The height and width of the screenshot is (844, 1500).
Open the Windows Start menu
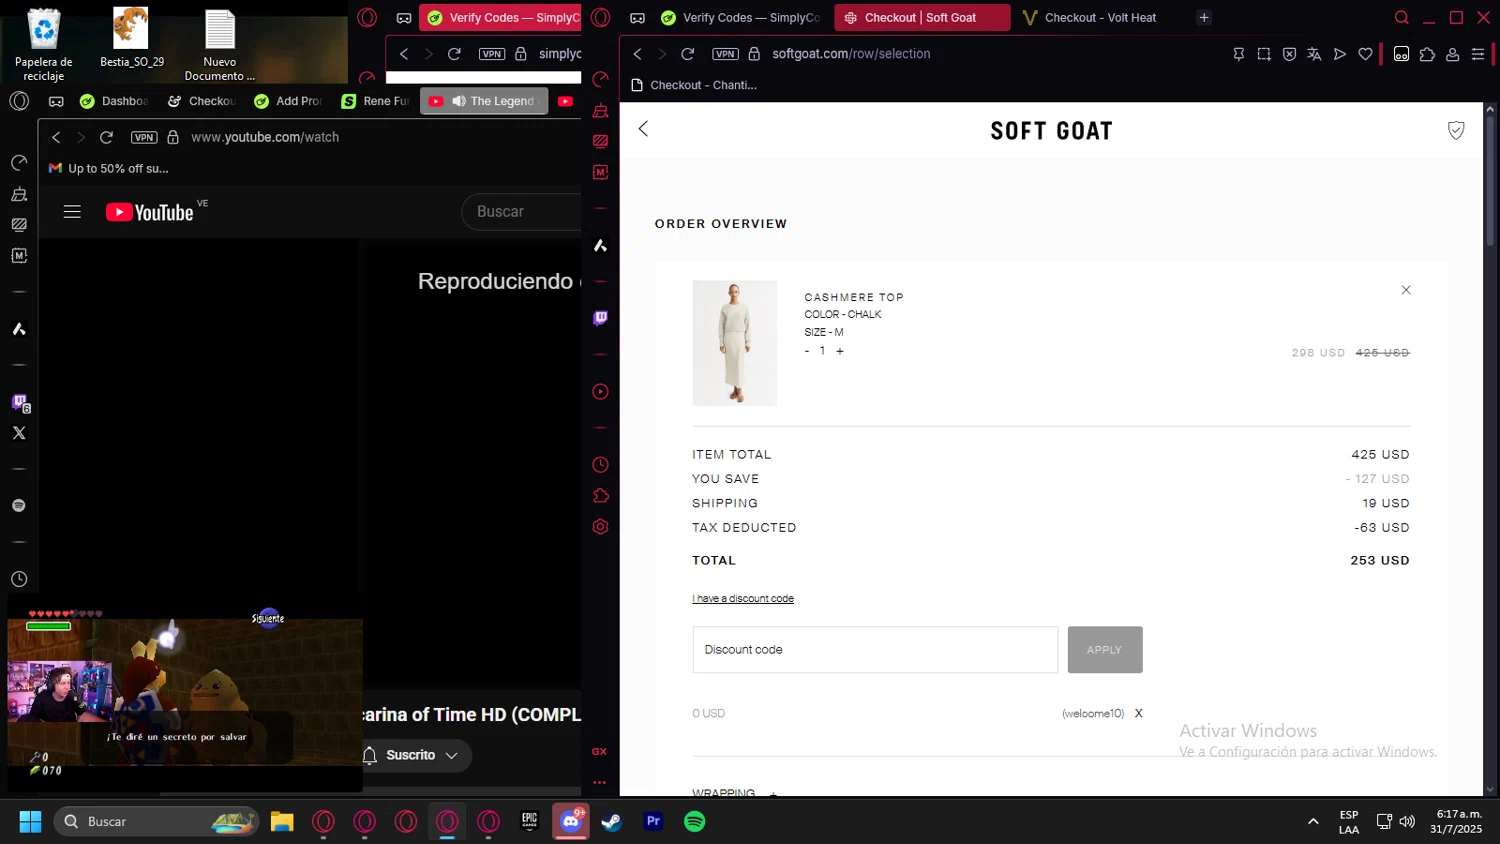31,821
